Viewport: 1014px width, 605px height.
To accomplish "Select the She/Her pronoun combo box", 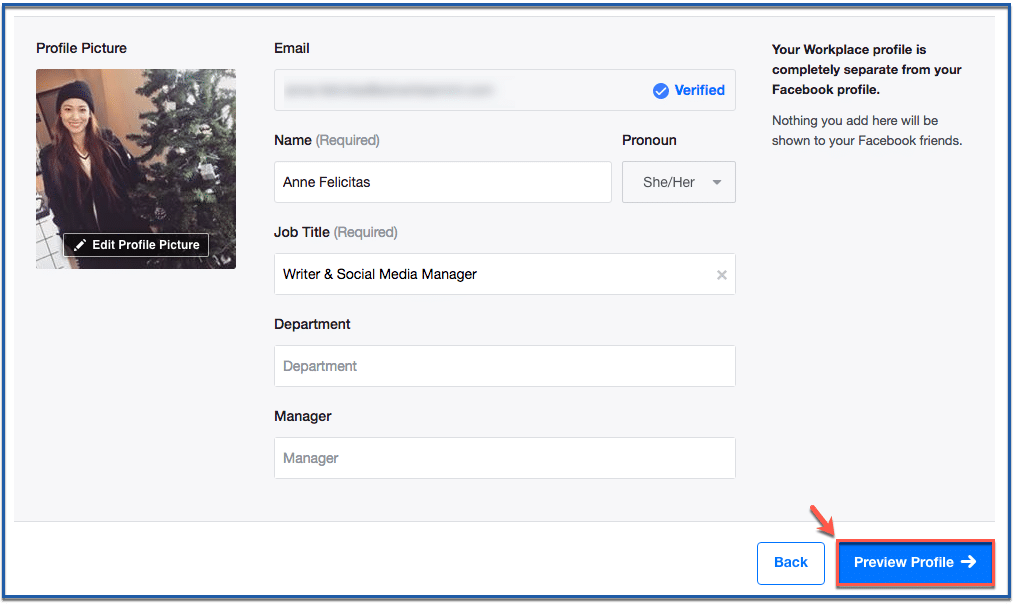I will pyautogui.click(x=678, y=182).
